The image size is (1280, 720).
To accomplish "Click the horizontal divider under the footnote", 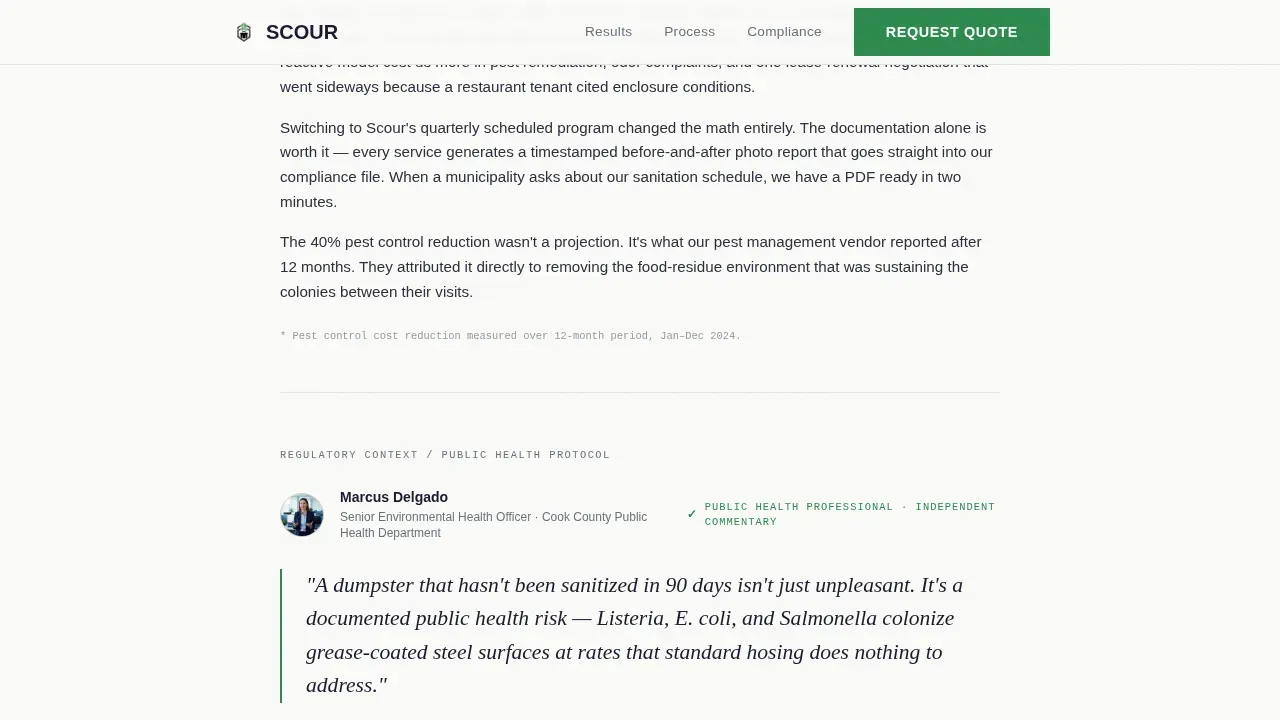I will [x=640, y=392].
